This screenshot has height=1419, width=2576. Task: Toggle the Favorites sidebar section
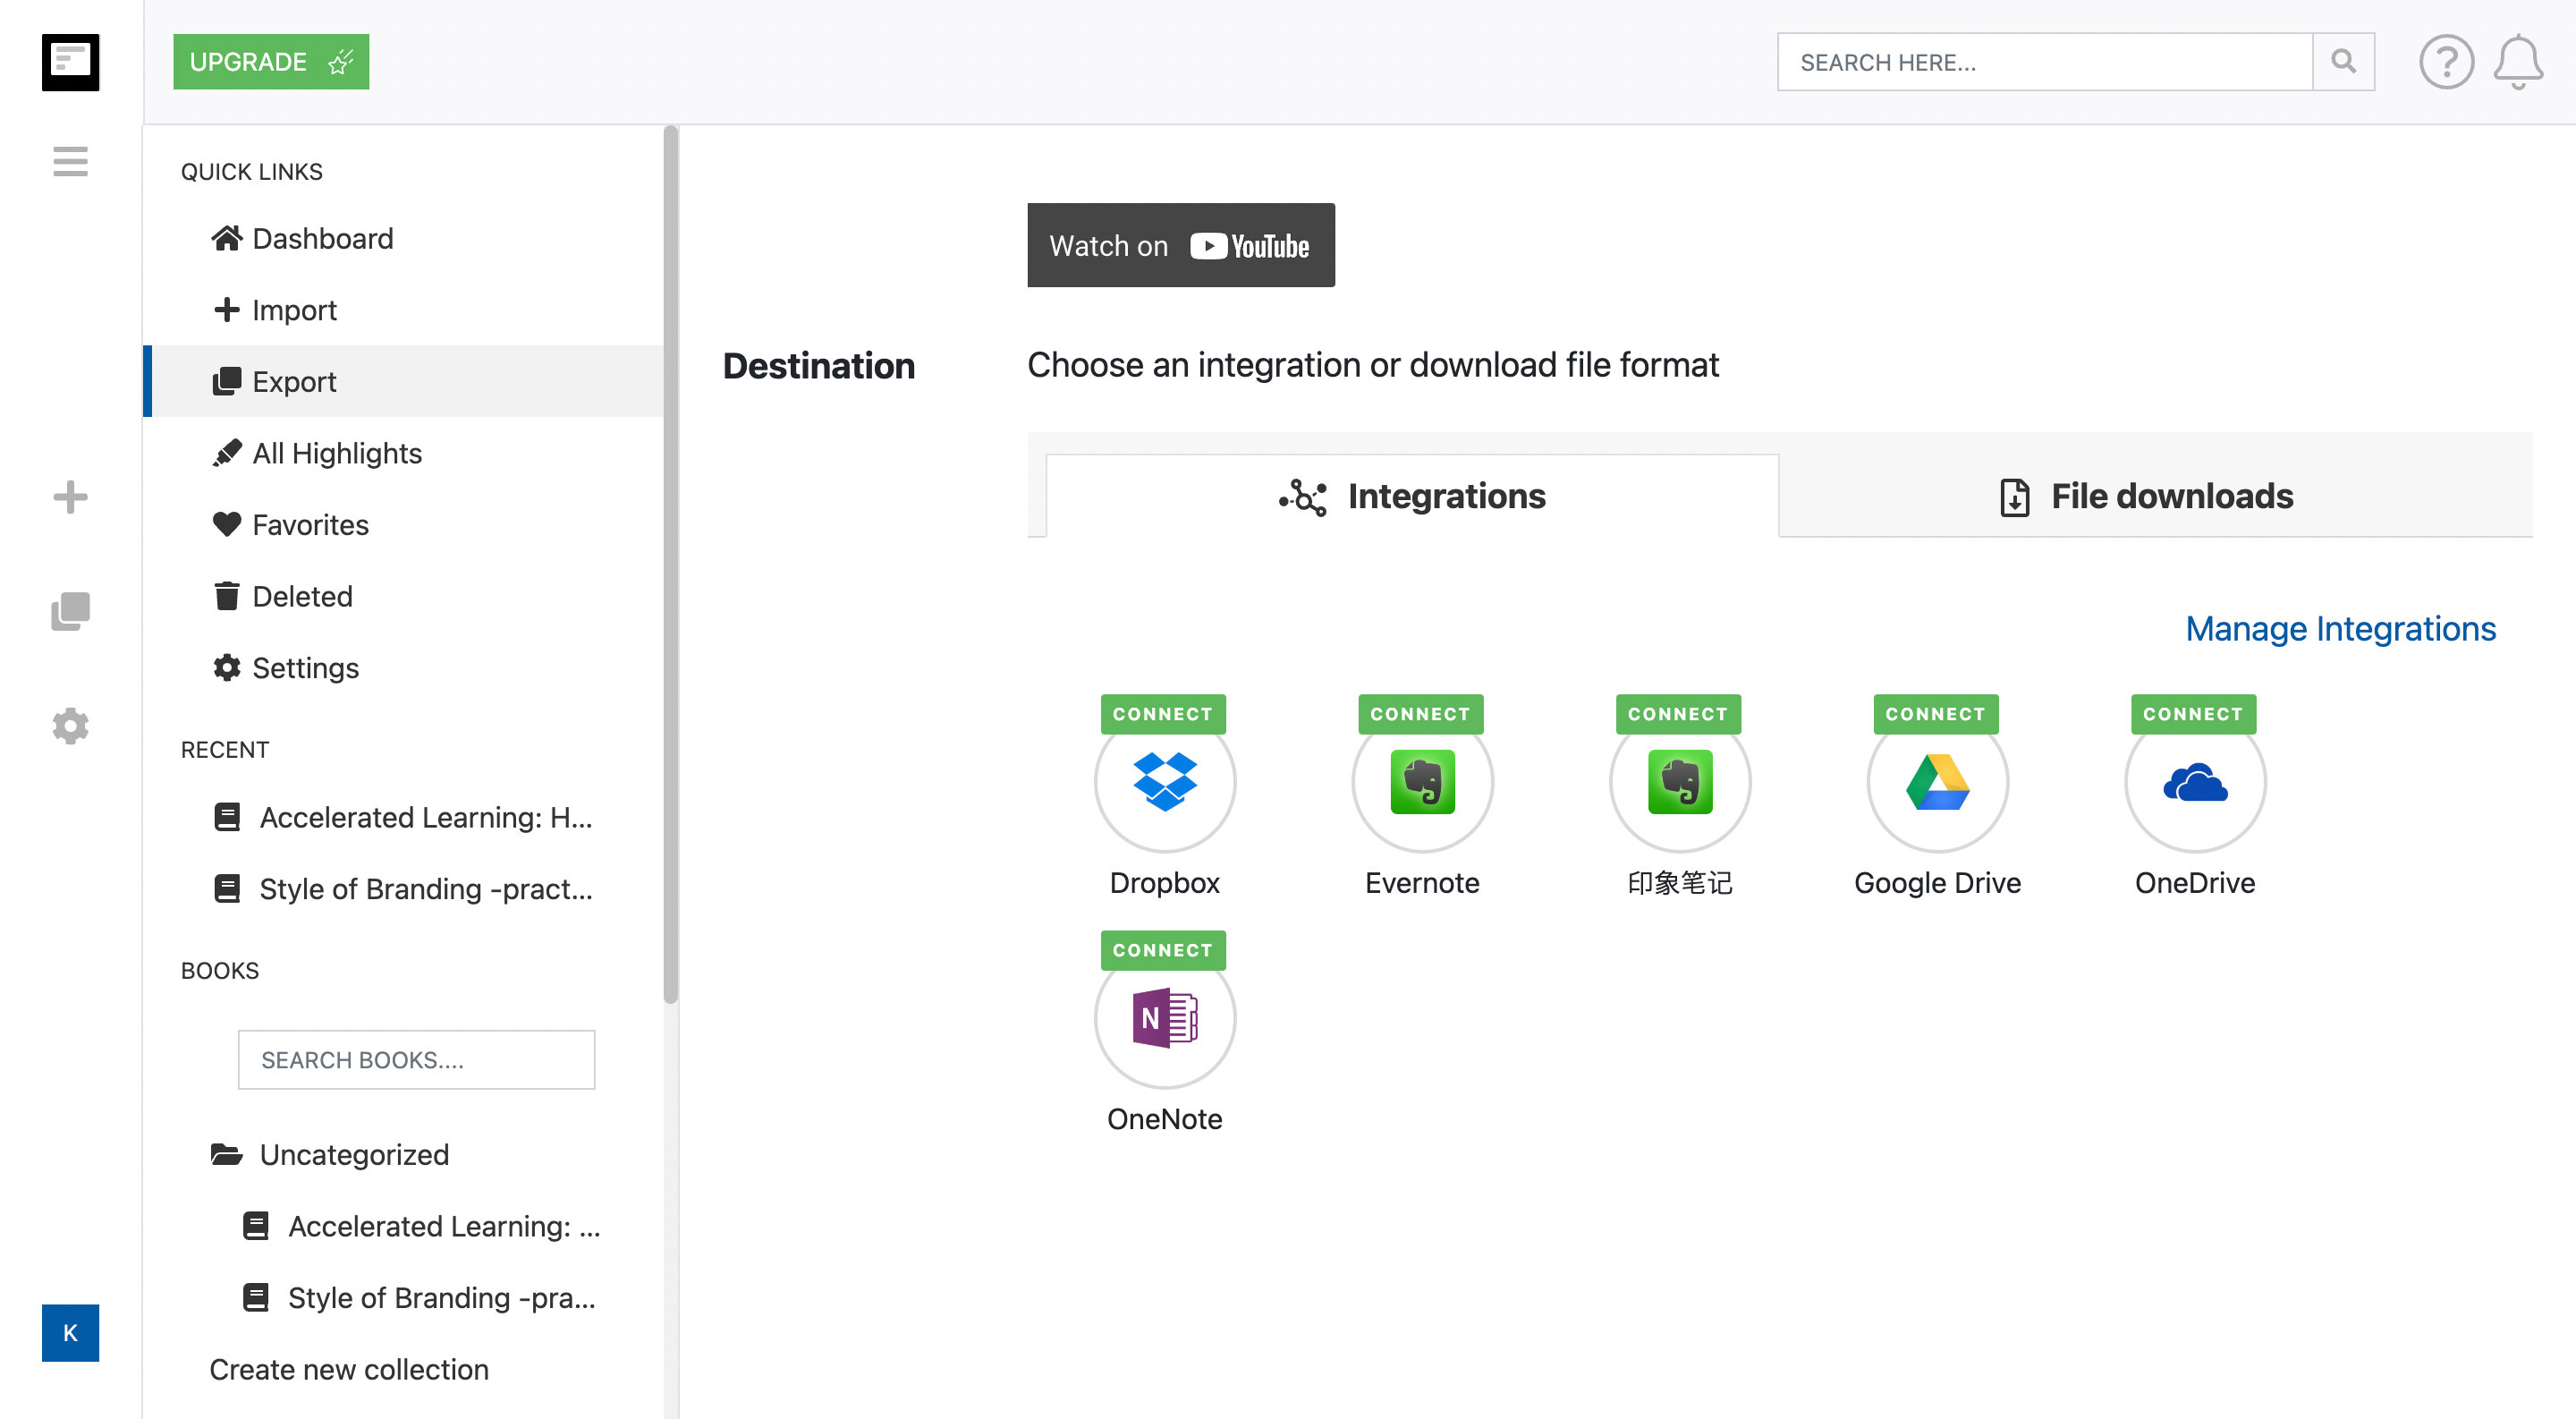[x=311, y=524]
